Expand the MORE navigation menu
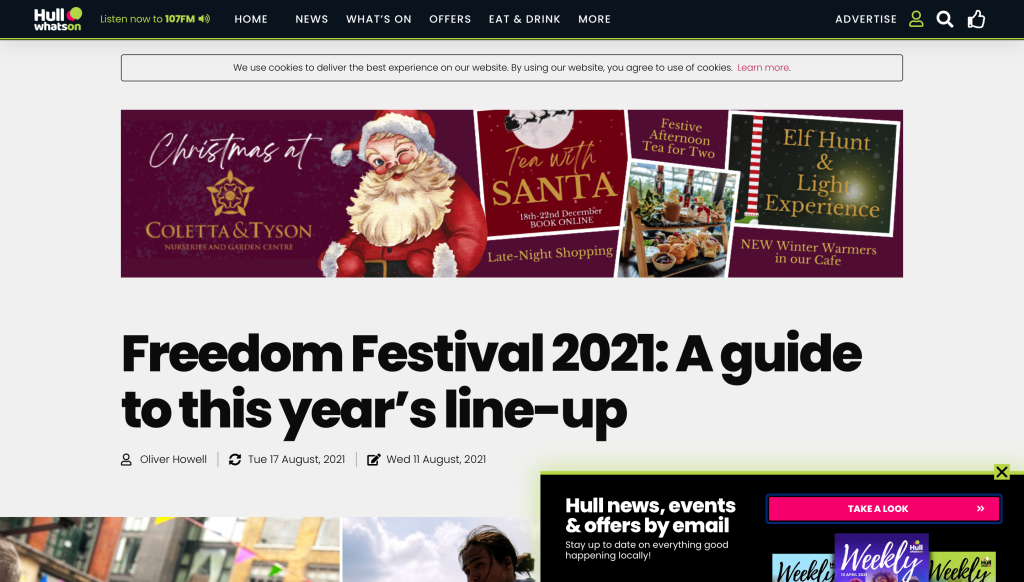 tap(594, 20)
